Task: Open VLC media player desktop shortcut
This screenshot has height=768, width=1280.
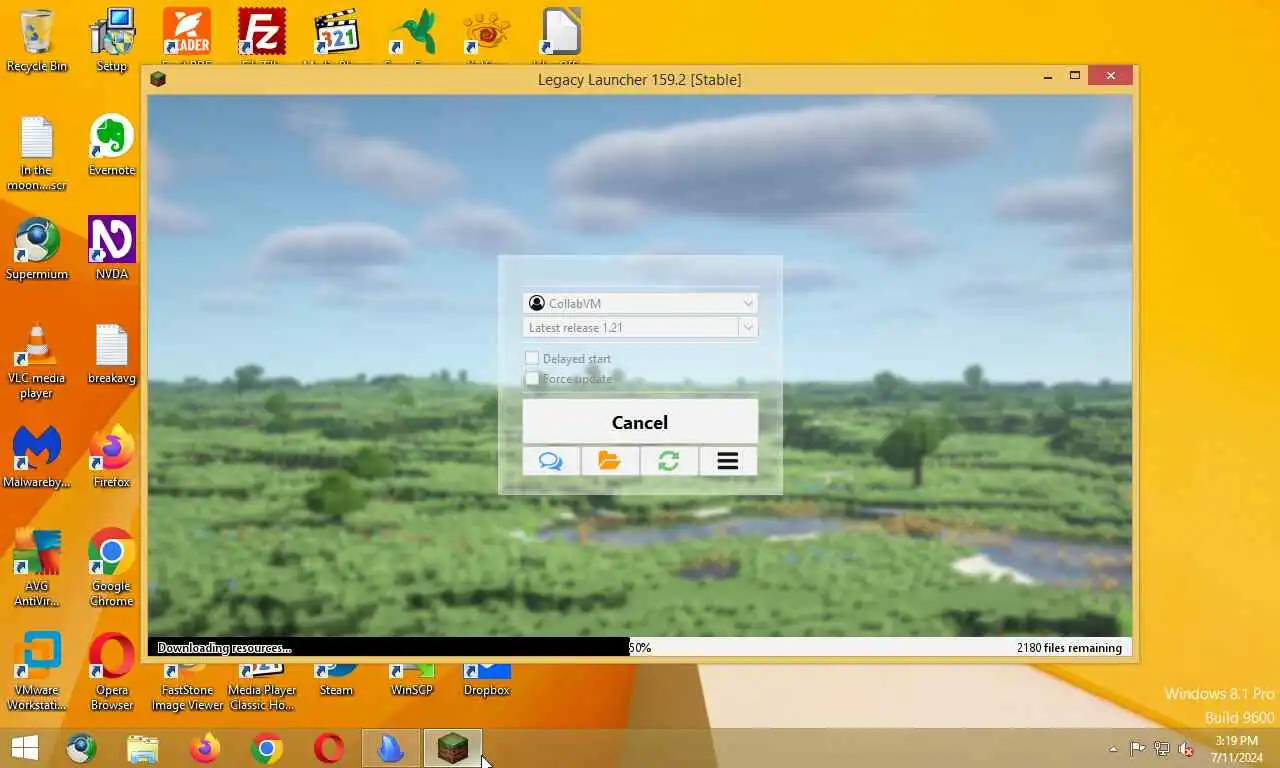Action: click(37, 361)
